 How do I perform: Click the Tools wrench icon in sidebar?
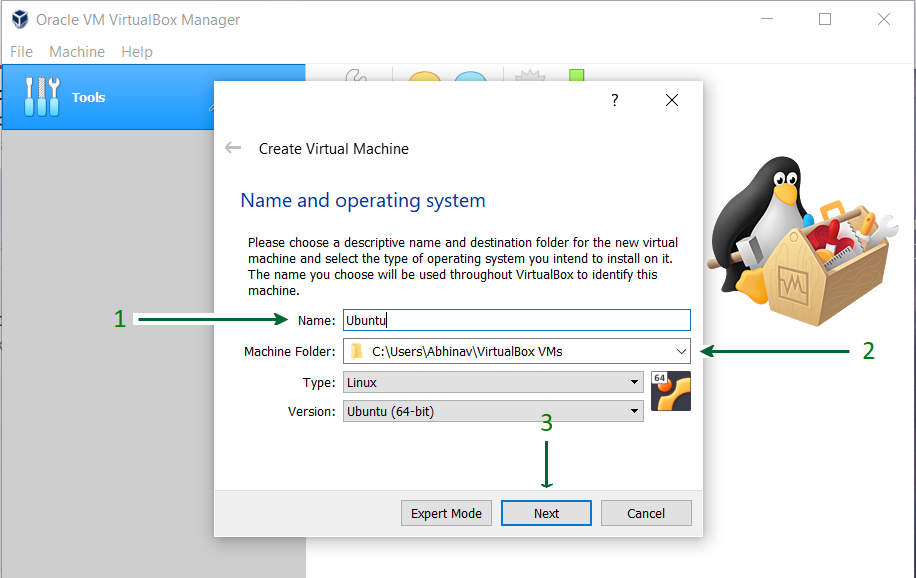(x=41, y=96)
